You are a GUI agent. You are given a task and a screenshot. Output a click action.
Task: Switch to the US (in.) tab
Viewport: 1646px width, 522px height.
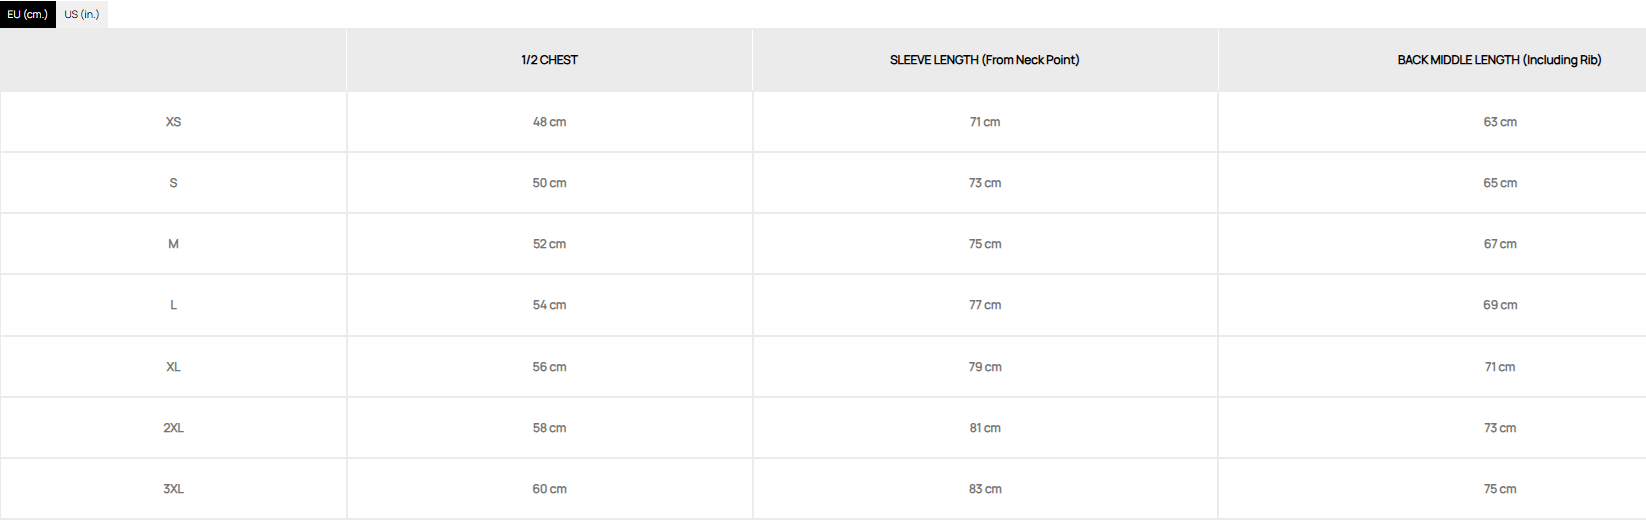[82, 14]
